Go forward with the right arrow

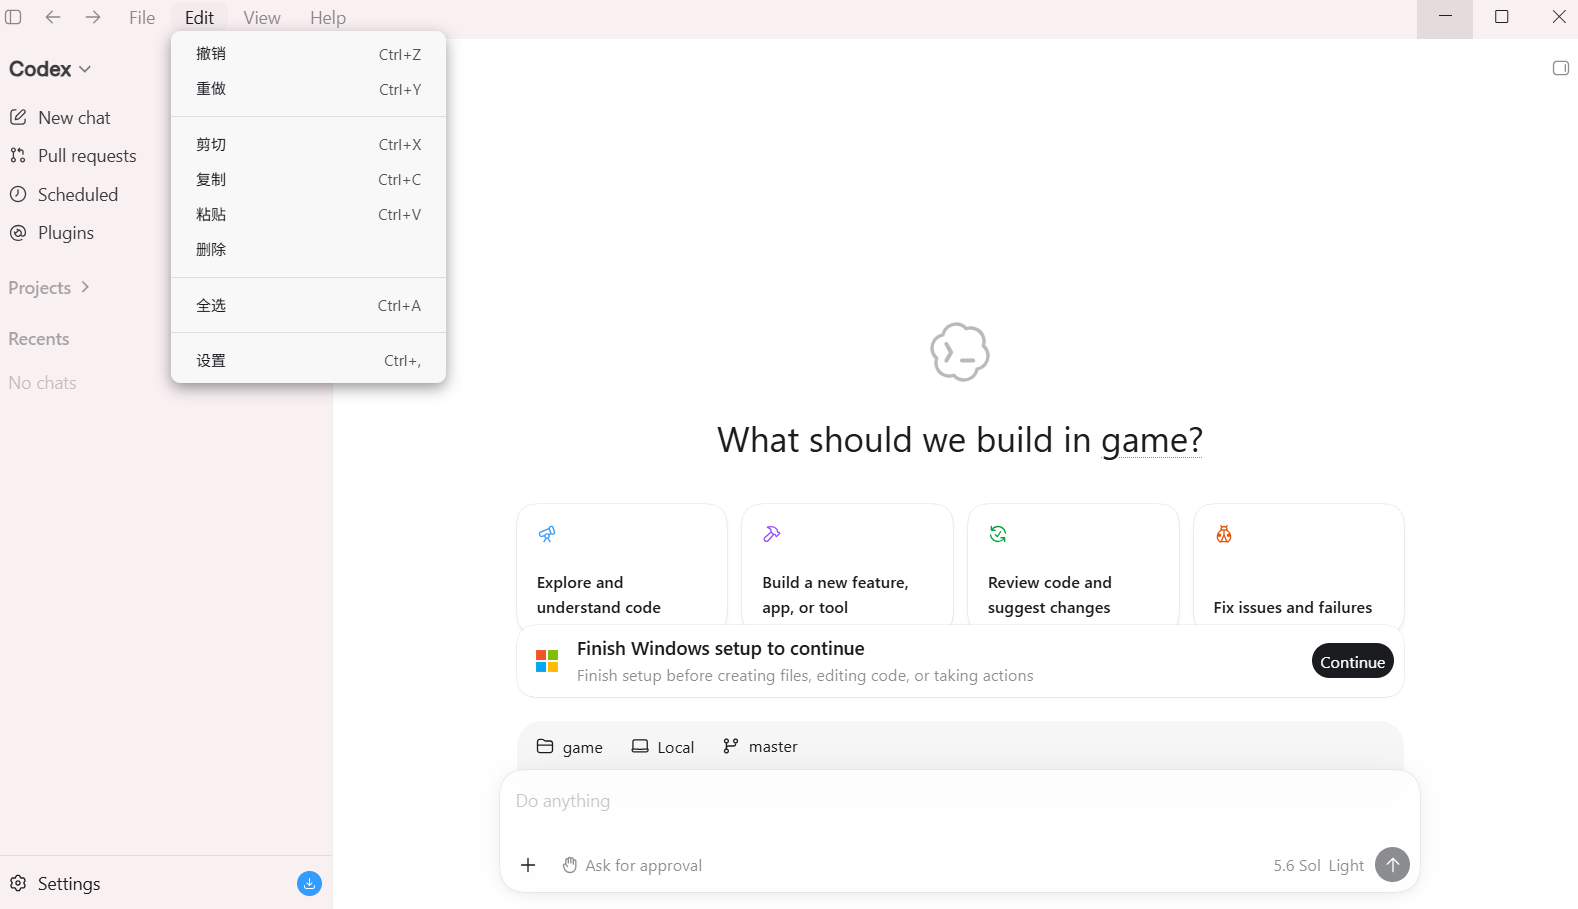pos(93,17)
